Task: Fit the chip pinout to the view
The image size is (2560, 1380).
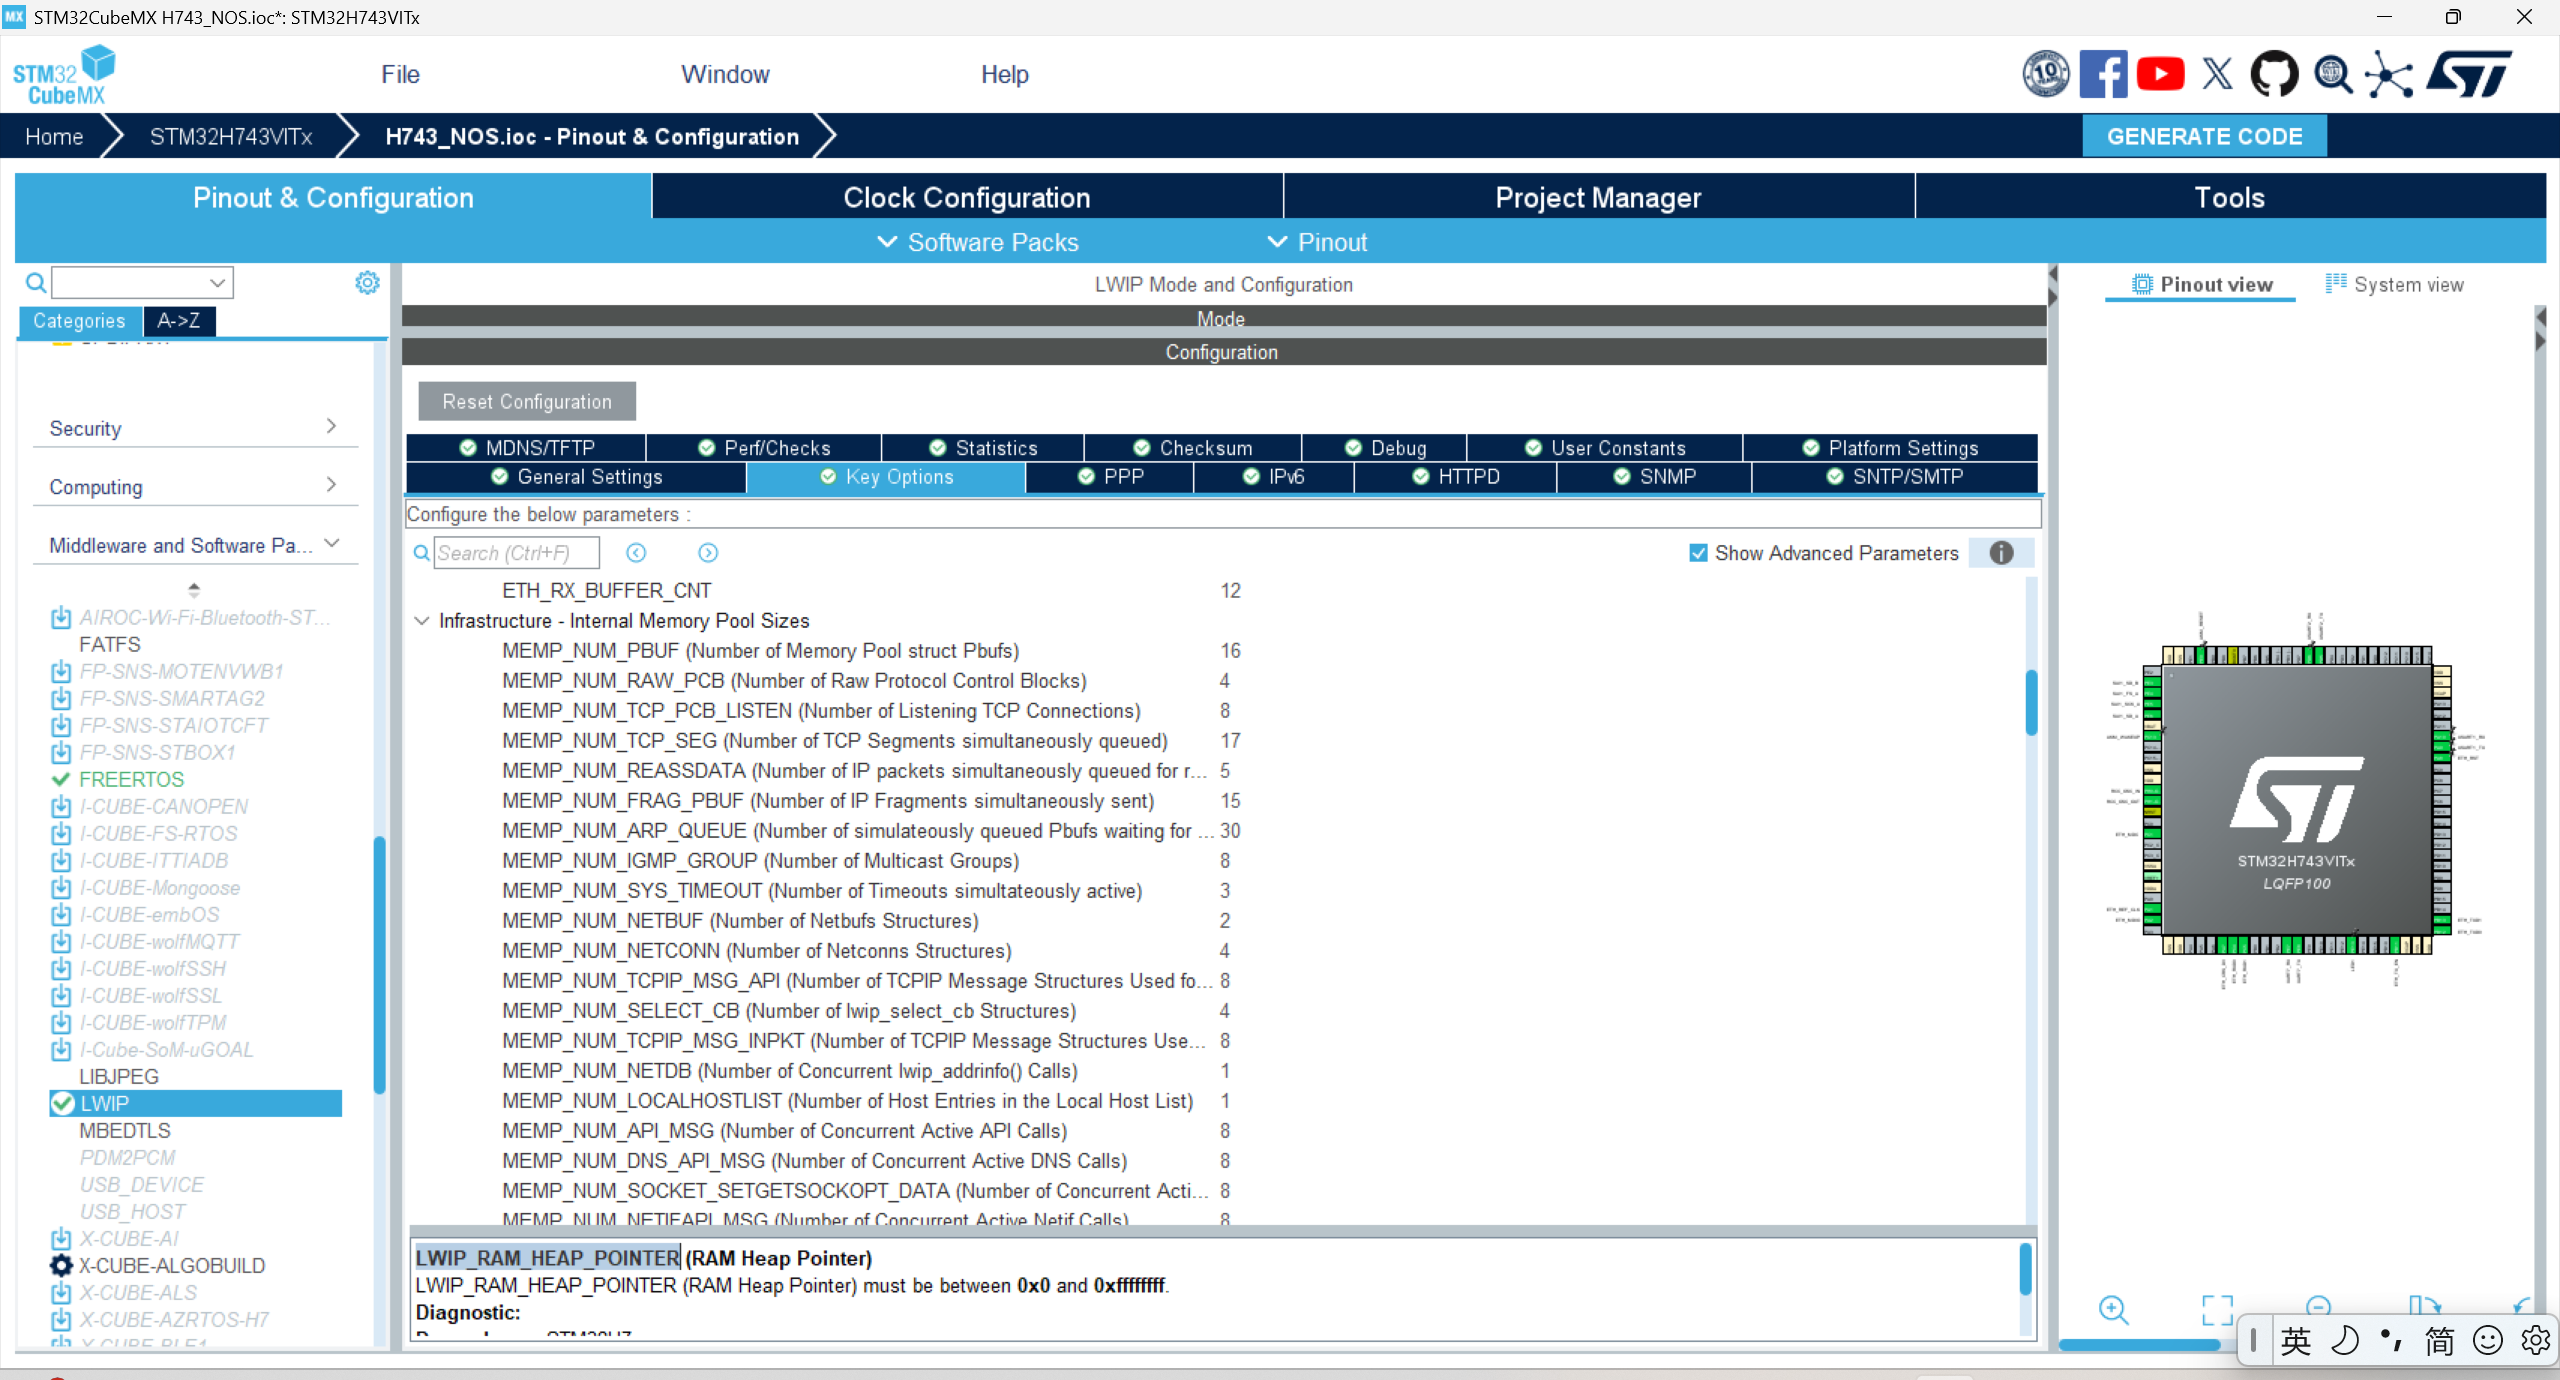Action: point(2217,1309)
